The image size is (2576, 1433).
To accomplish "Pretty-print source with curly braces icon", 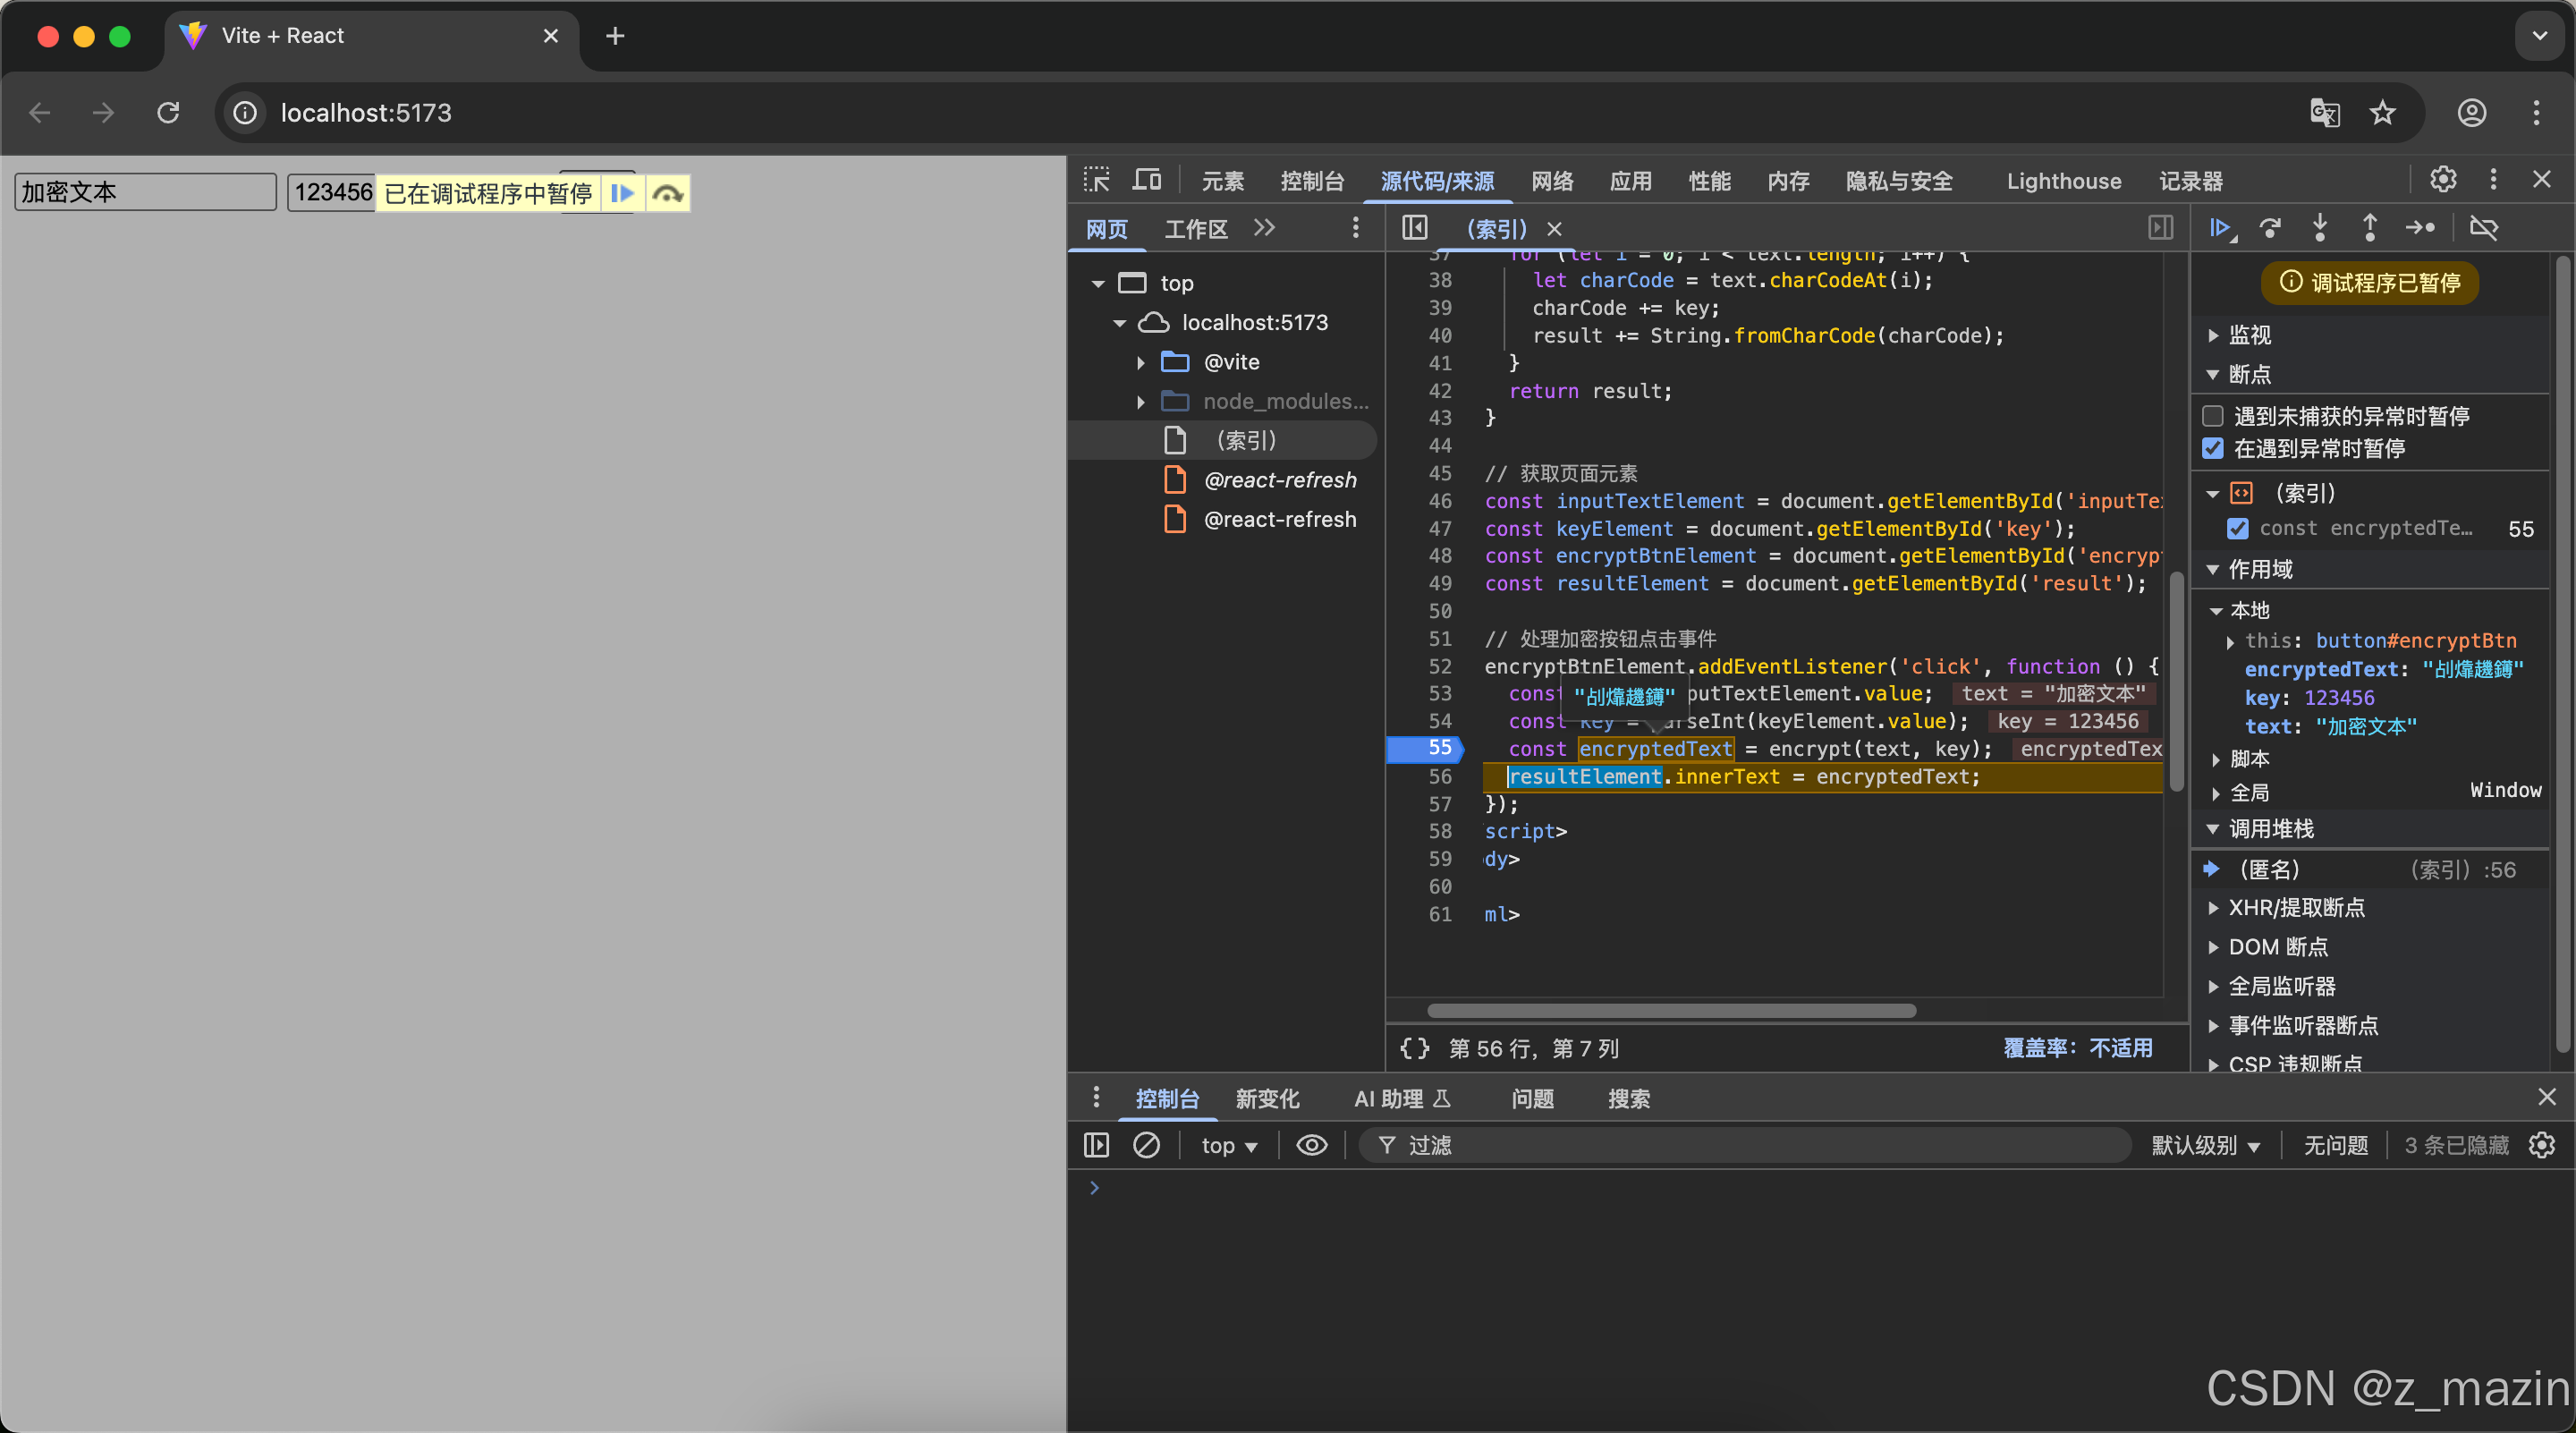I will coord(1414,1048).
